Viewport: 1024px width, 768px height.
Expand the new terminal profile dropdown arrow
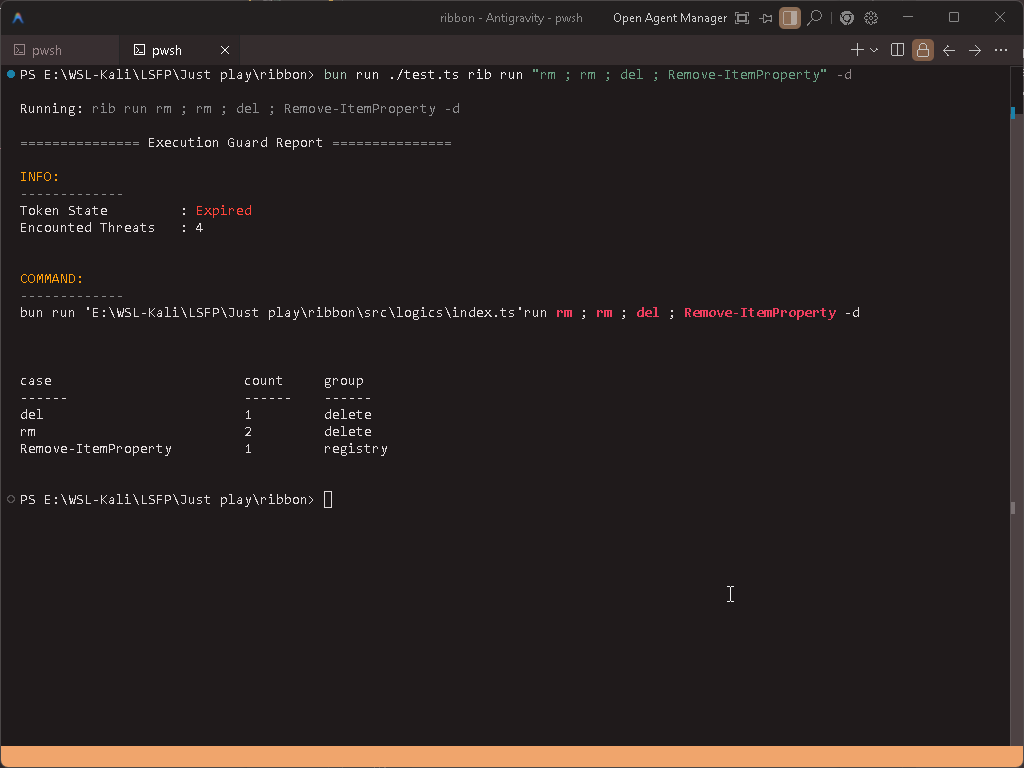pyautogui.click(x=874, y=50)
